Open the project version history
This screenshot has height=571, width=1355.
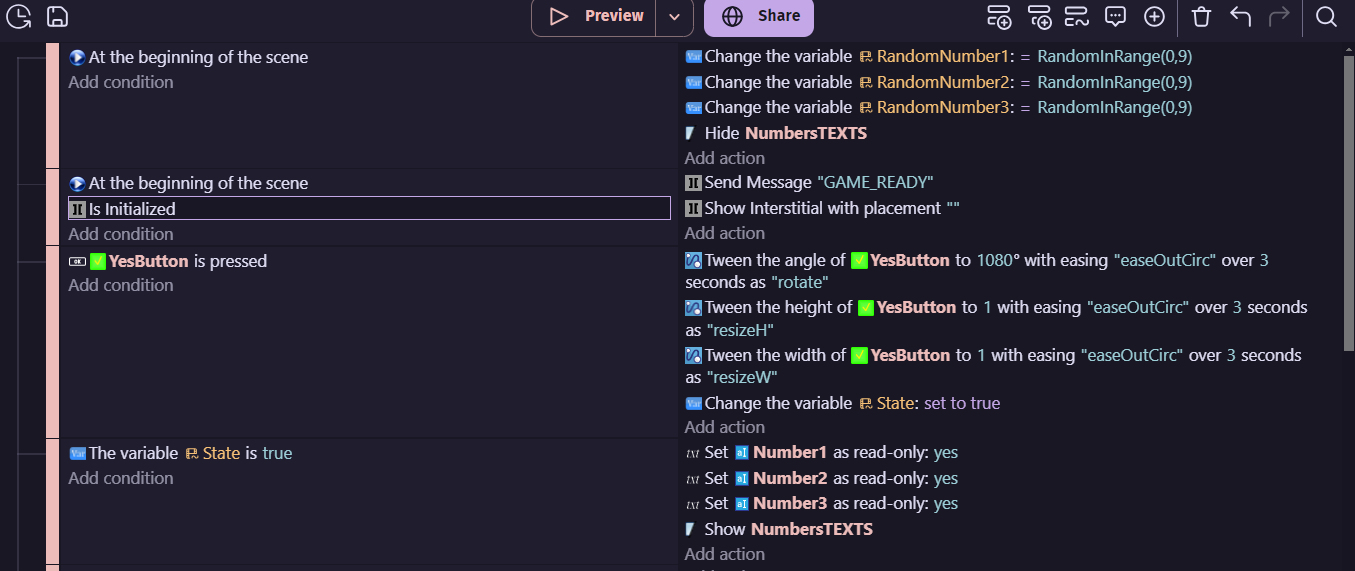pyautogui.click(x=19, y=16)
